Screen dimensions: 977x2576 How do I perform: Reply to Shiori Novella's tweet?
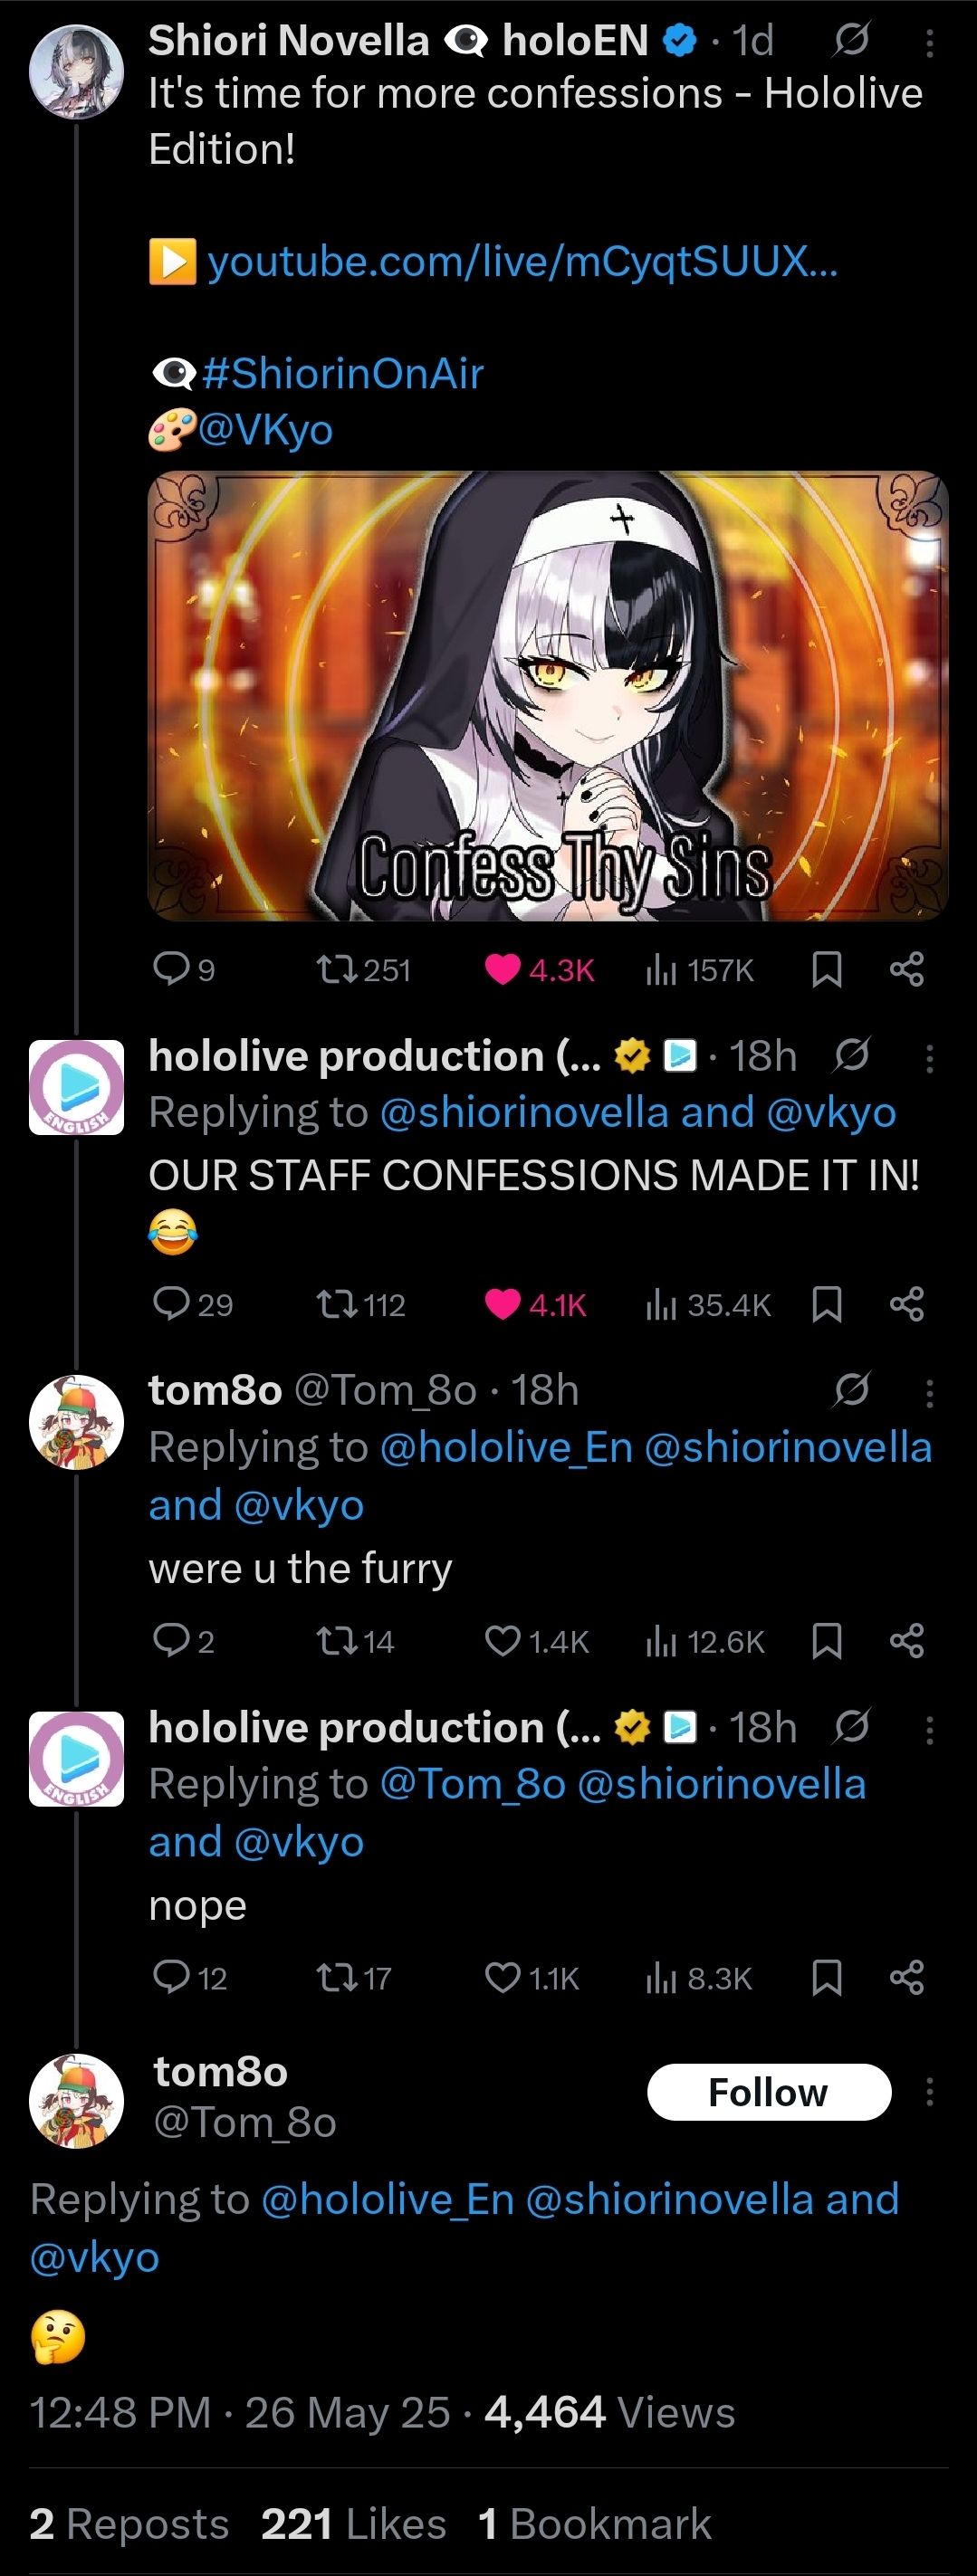coord(171,969)
